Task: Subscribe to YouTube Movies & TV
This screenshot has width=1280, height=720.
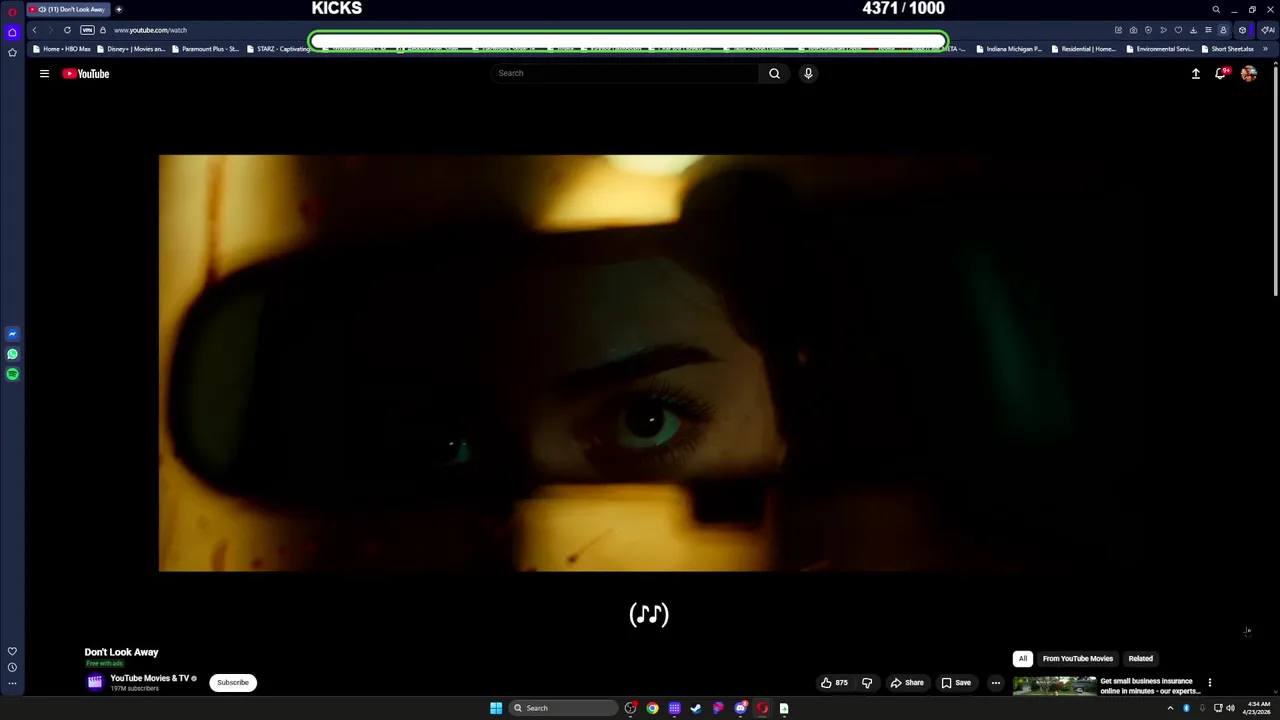Action: (233, 683)
